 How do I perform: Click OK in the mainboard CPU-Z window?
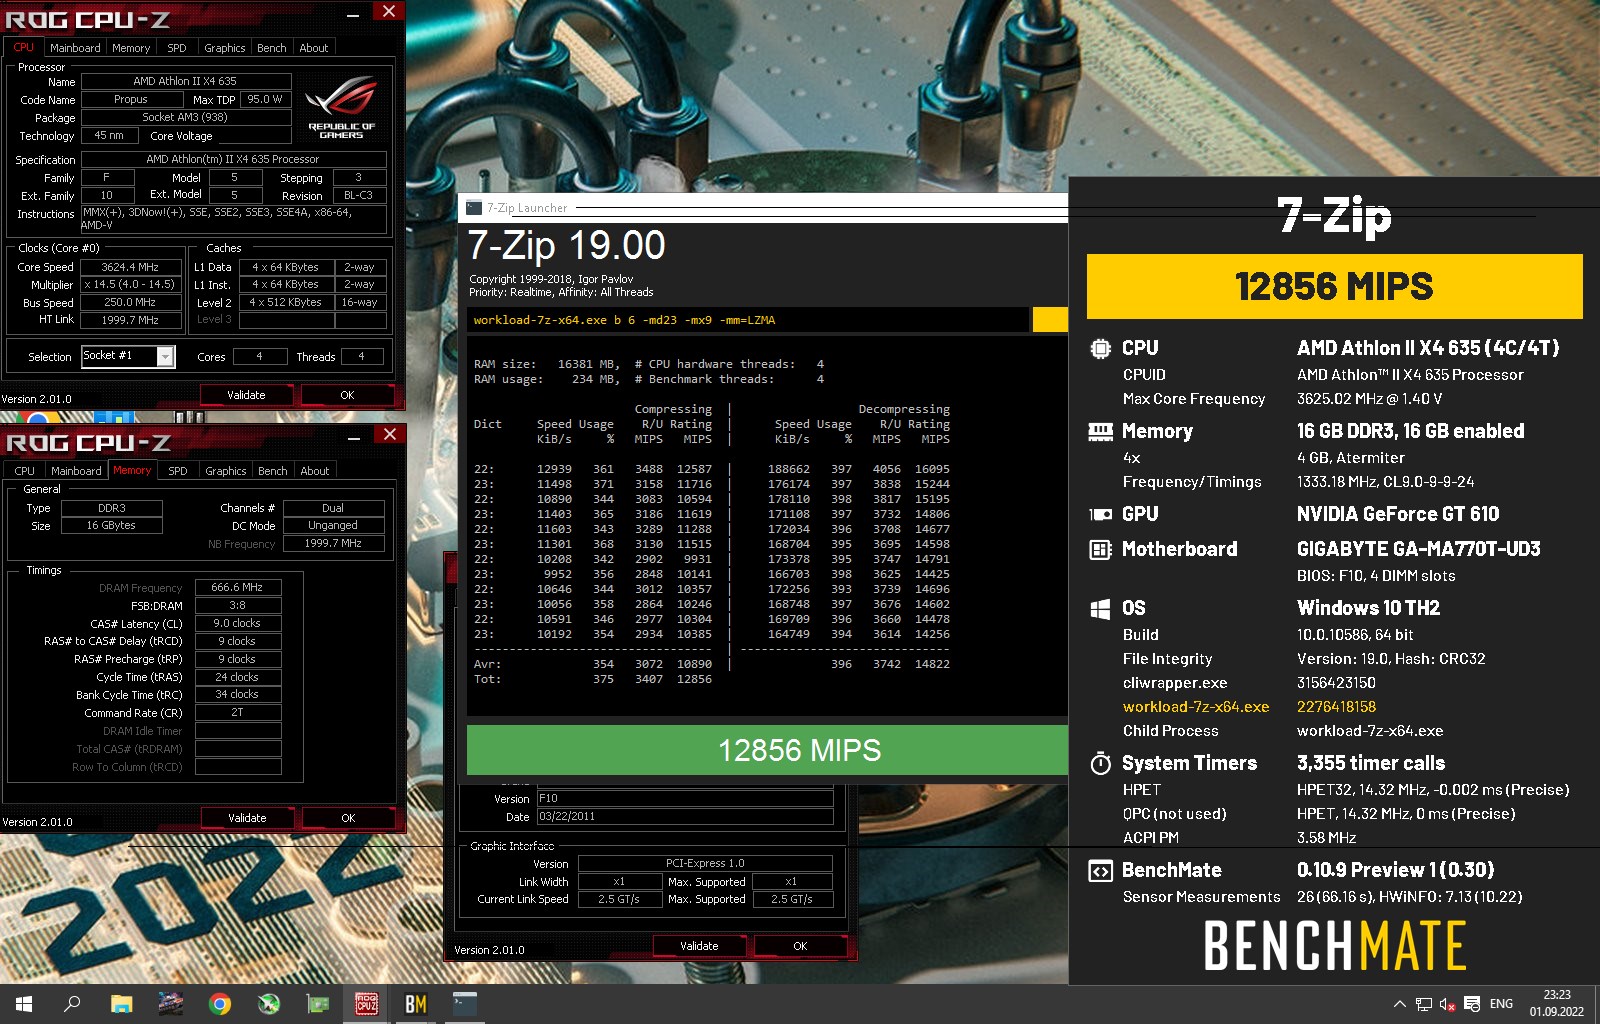(x=800, y=946)
